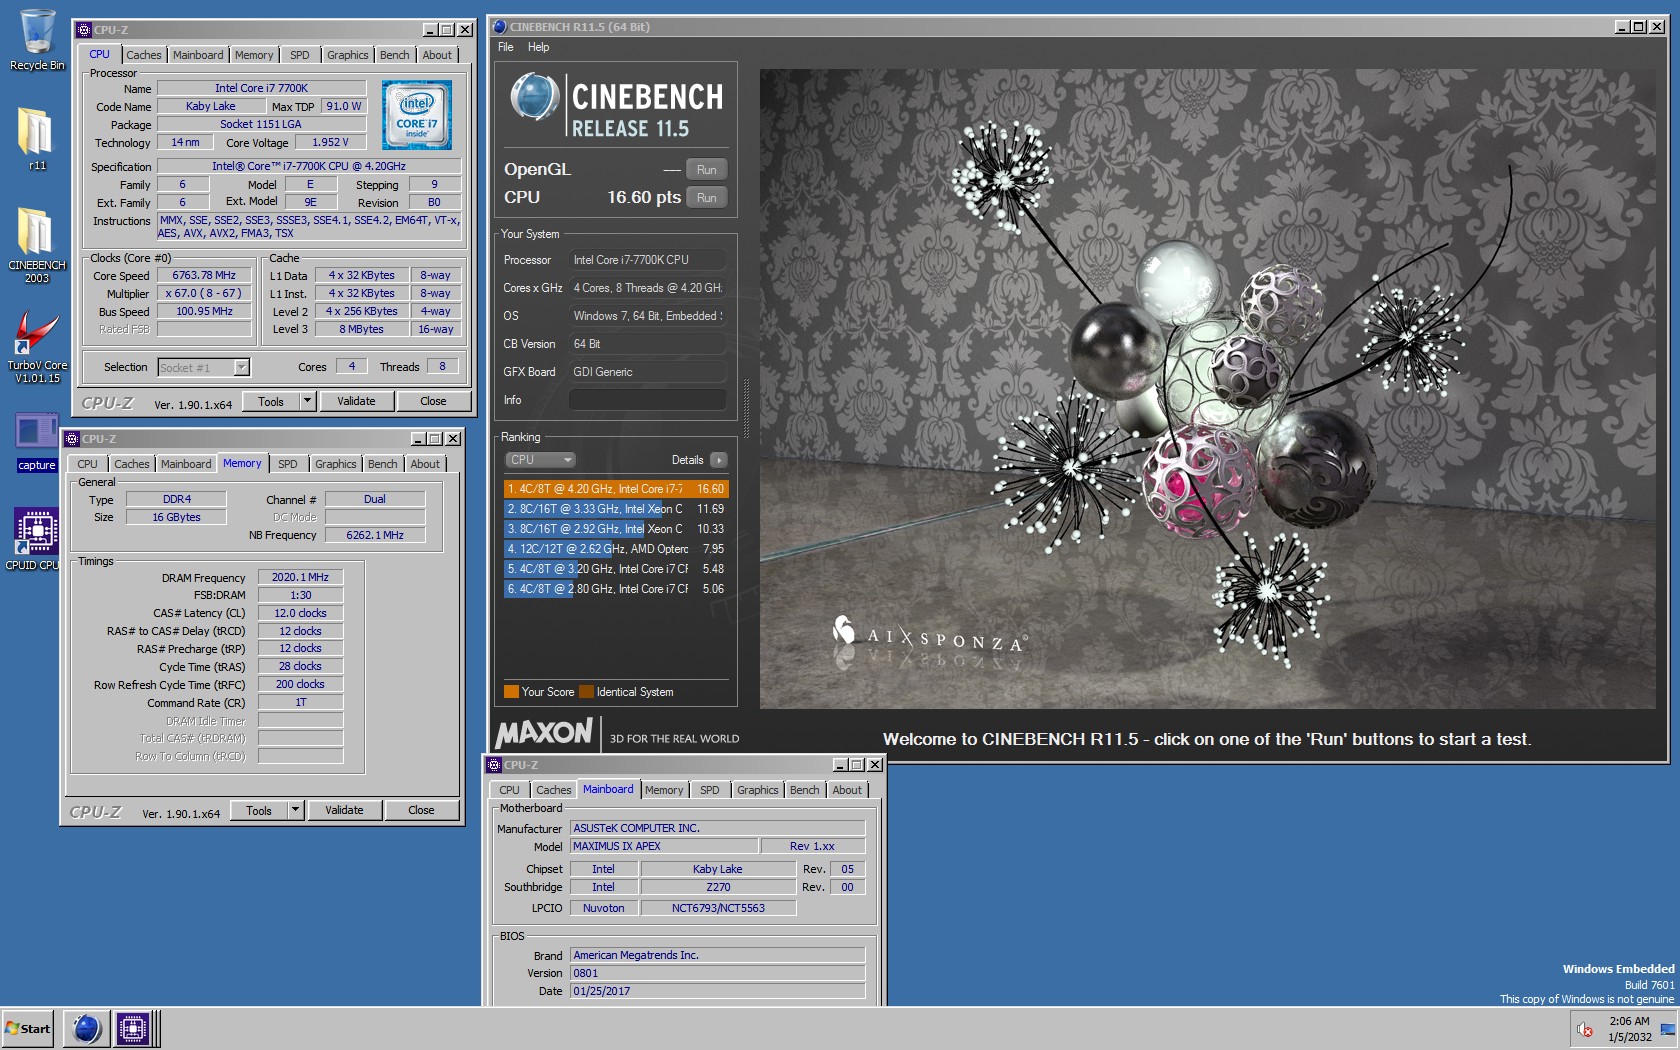Expand the Tools dropdown arrow in top CPU-Z window
The image size is (1680, 1050).
pos(307,401)
